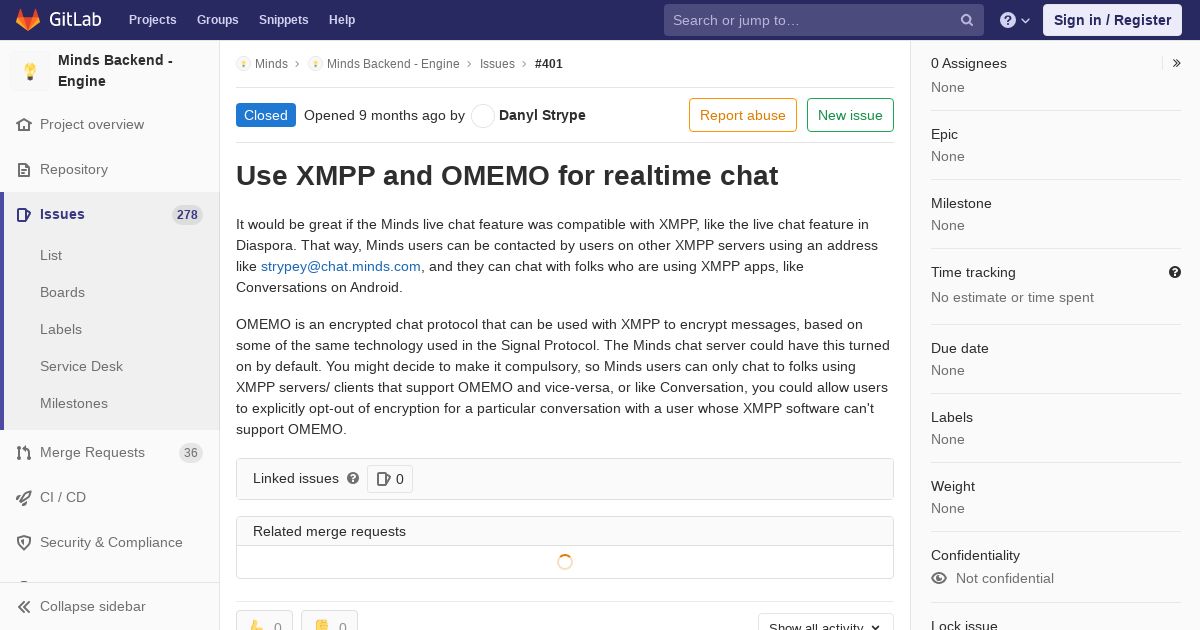
Task: Click the Epic label in sidebar
Action: [x=944, y=134]
